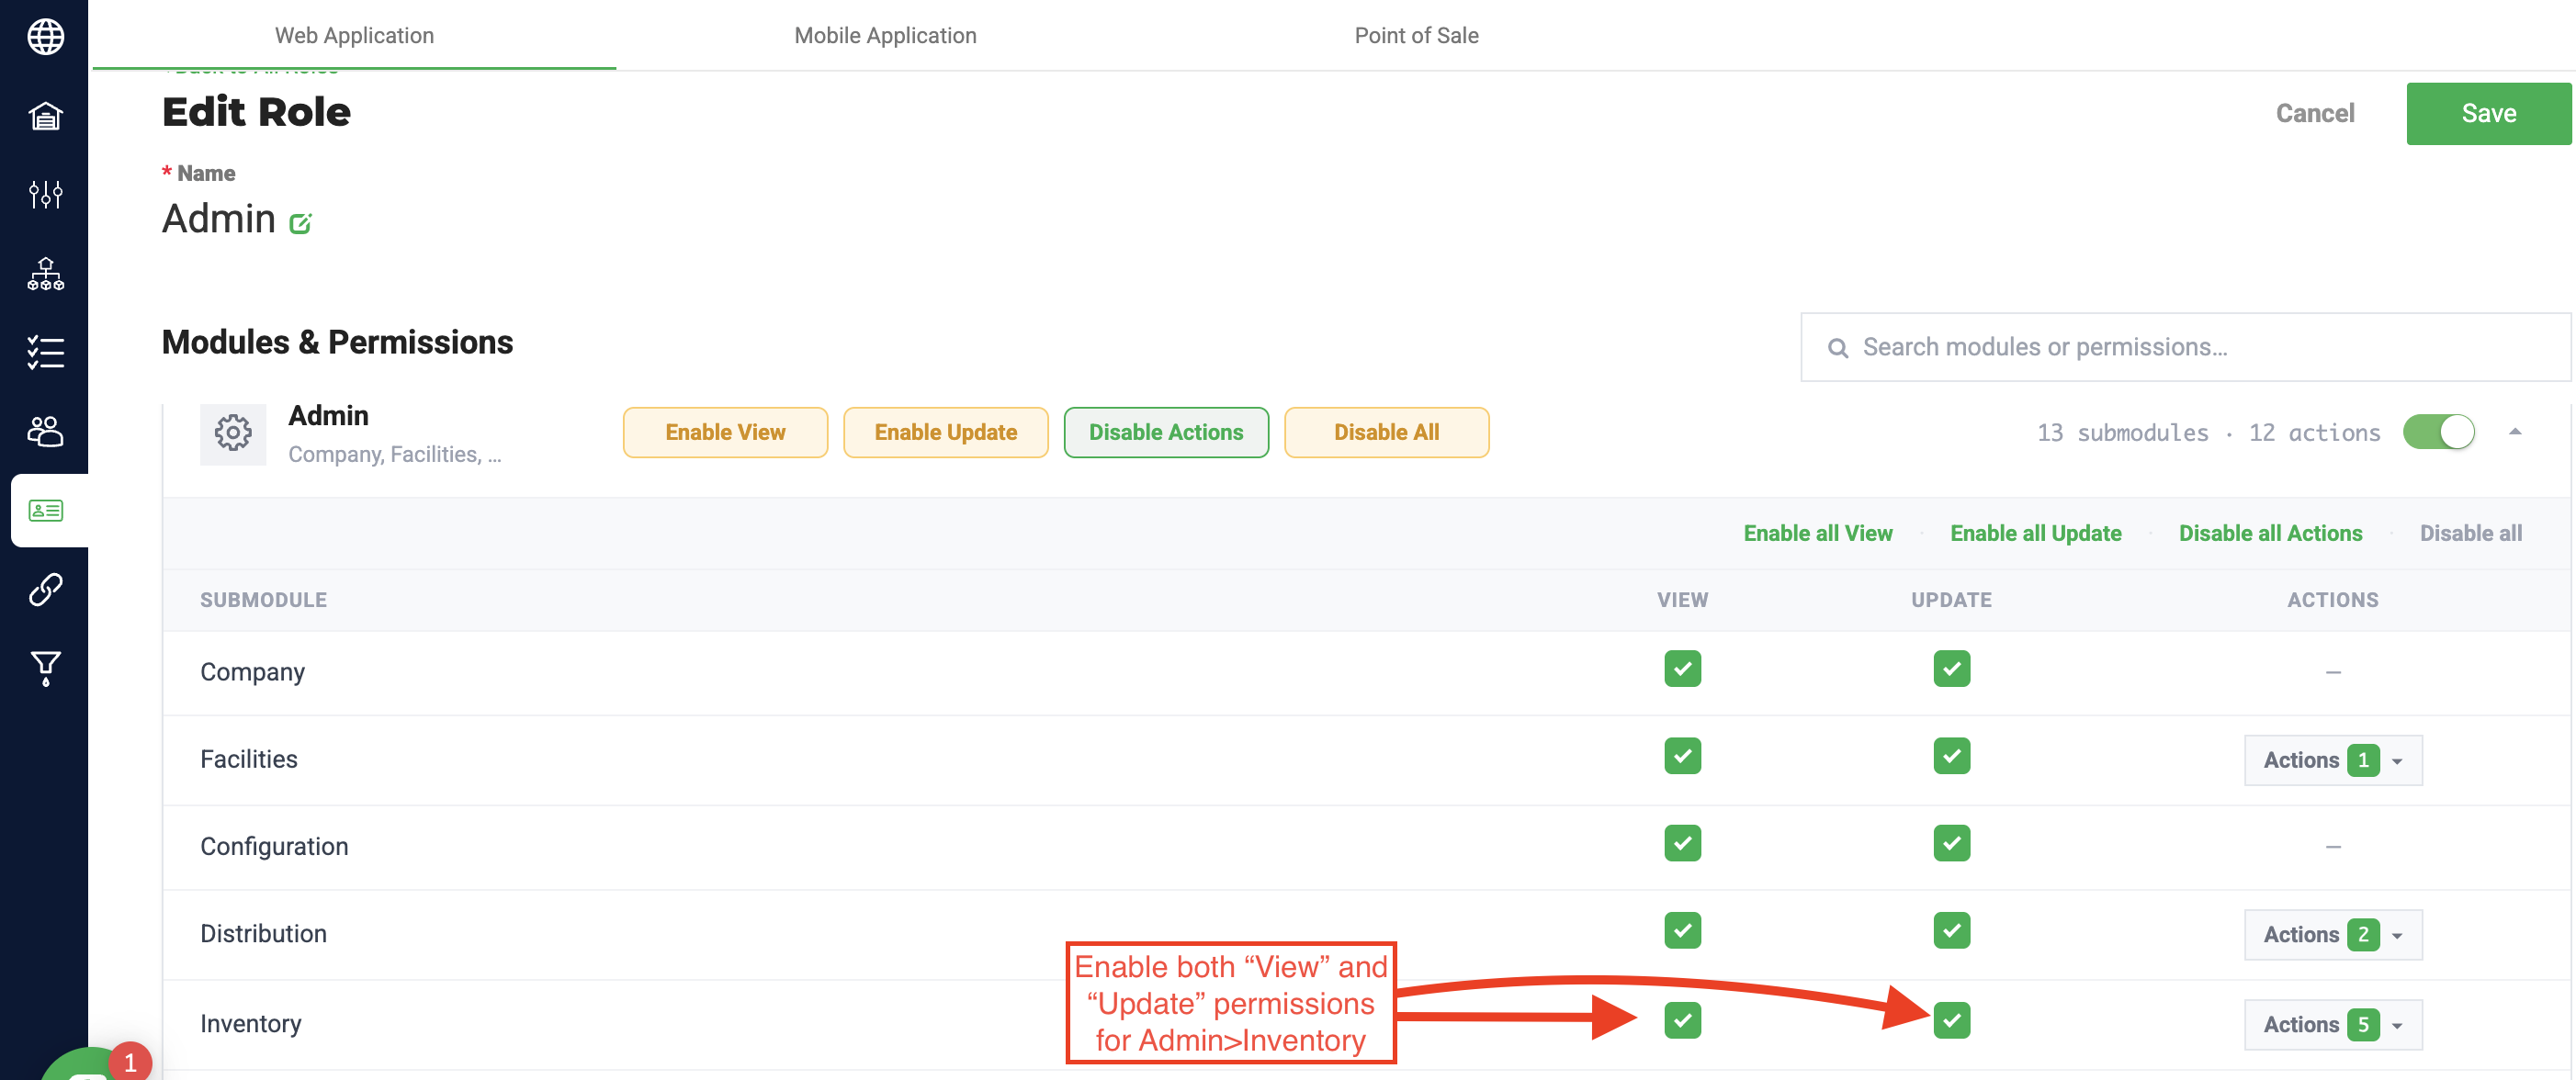Focus the Search modules or permissions field

point(2185,347)
